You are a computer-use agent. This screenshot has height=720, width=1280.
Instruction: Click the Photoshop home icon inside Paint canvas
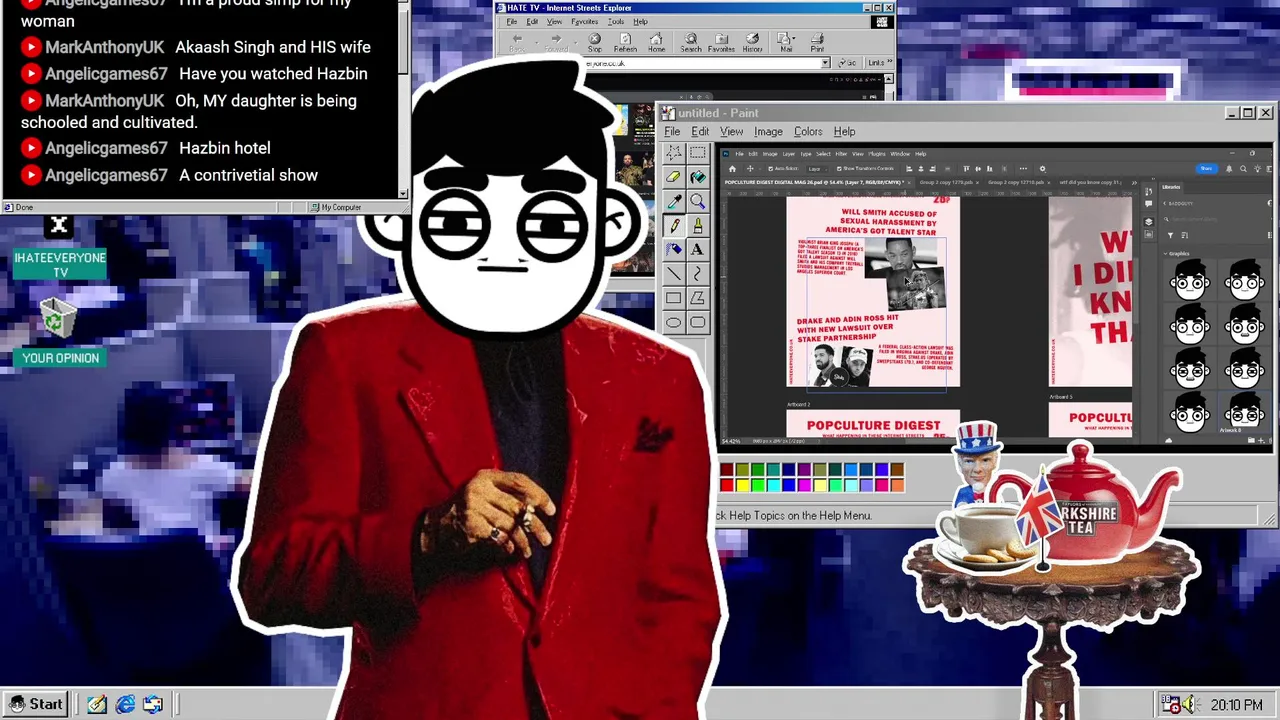click(x=732, y=169)
